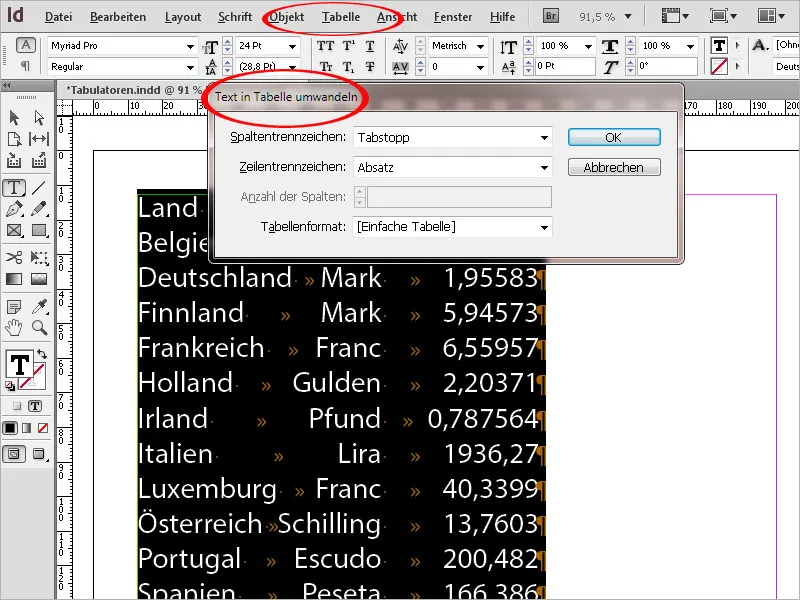Click Abbrechen to cancel dialog

tap(614, 167)
